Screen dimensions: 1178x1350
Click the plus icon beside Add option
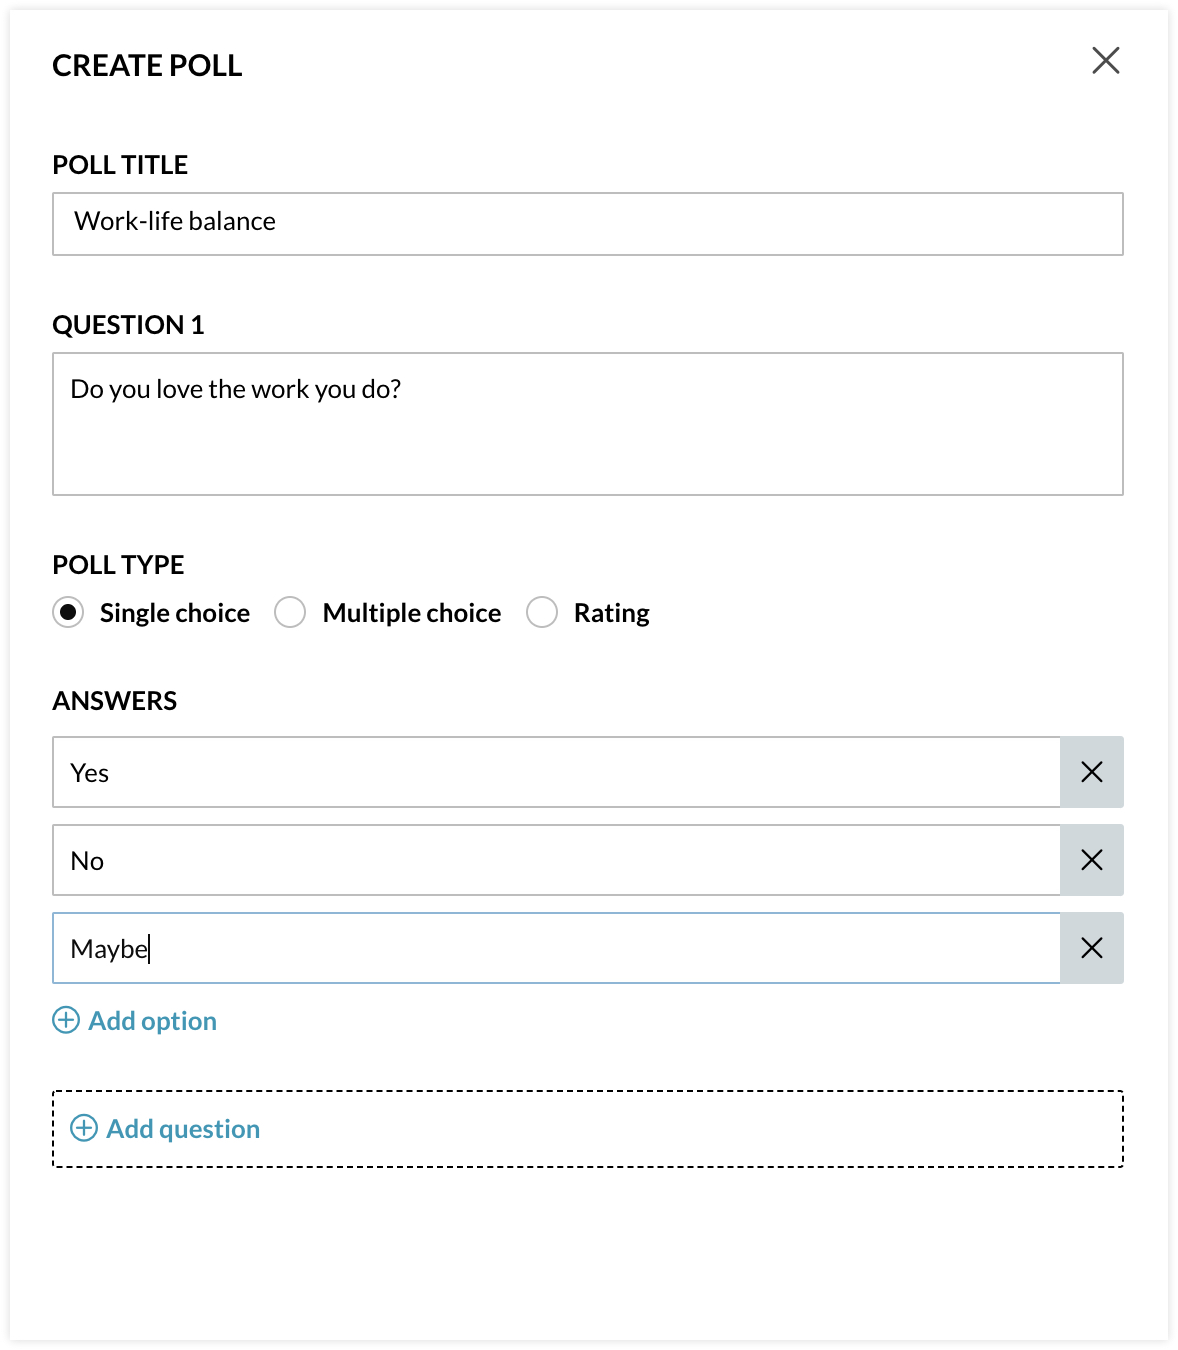(66, 1020)
